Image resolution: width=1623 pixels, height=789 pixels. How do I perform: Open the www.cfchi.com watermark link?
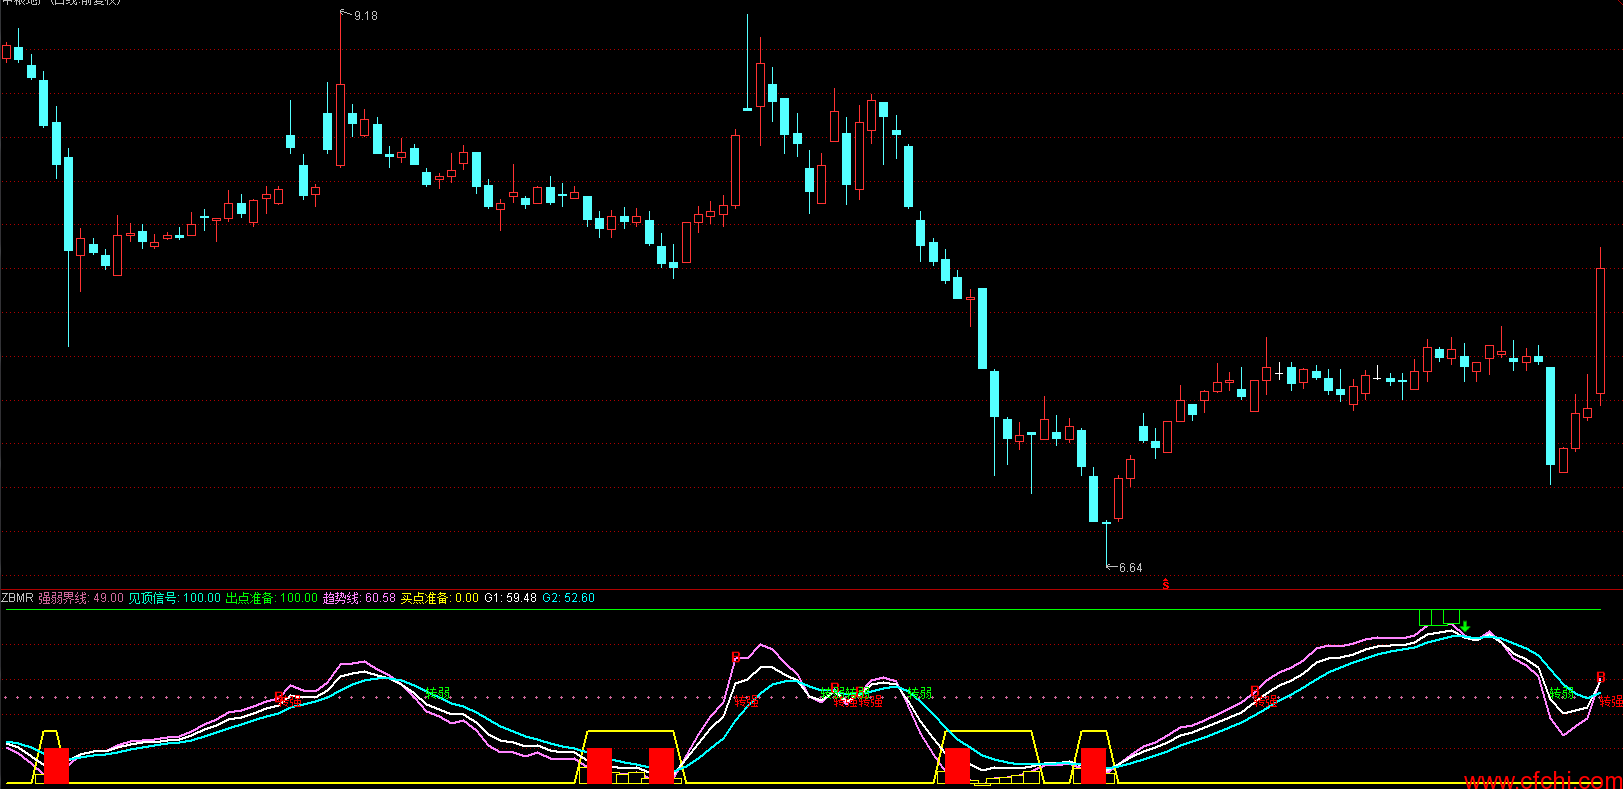point(1543,780)
